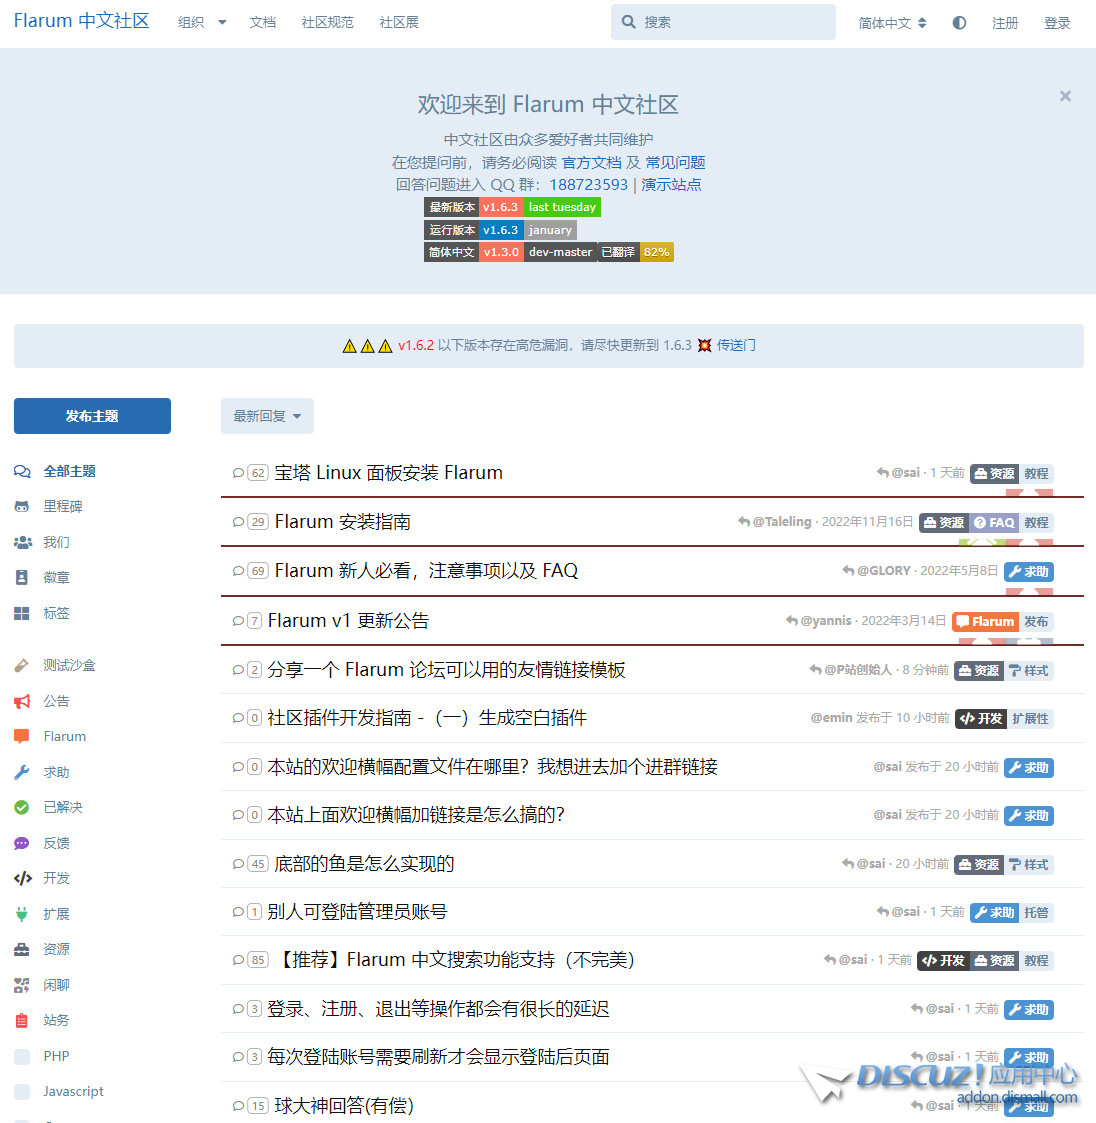Open topic Flarum 安装指南
This screenshot has width=1096, height=1123.
(x=342, y=521)
